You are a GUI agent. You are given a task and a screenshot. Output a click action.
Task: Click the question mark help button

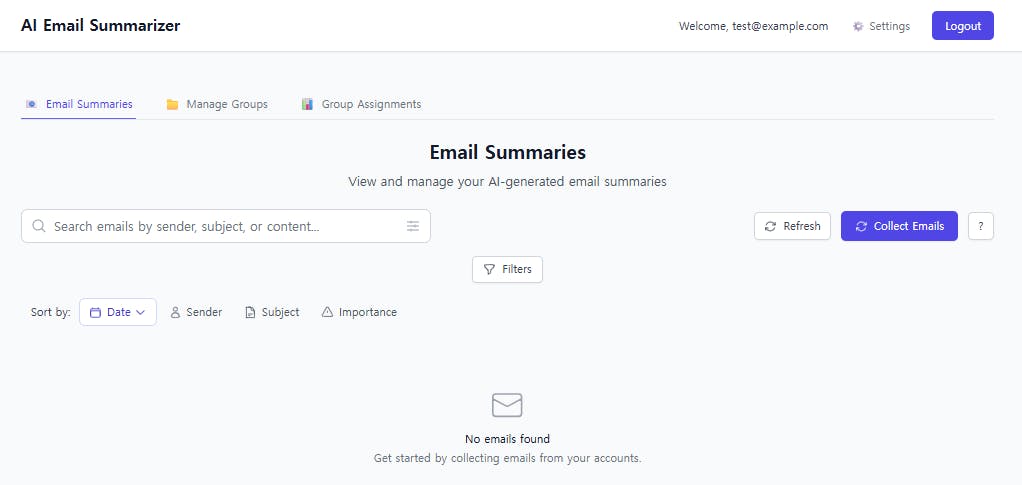(x=980, y=226)
